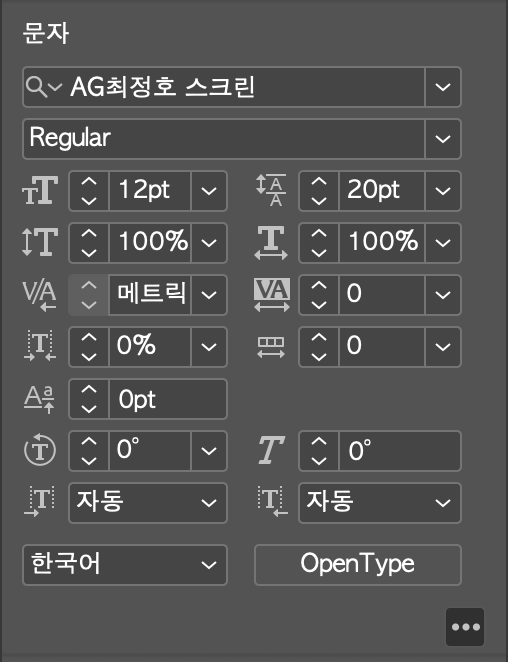Click the grid alignment spacing icon
Screen dimensions: 508x662
[271, 347]
